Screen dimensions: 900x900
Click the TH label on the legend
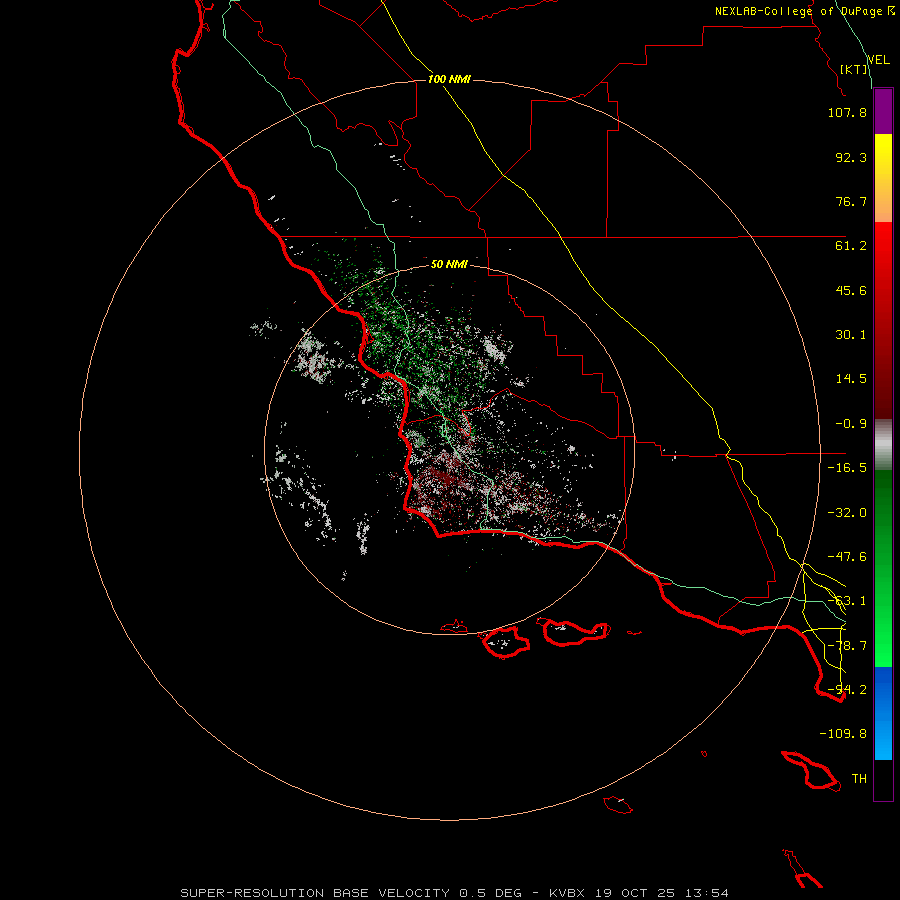[859, 779]
